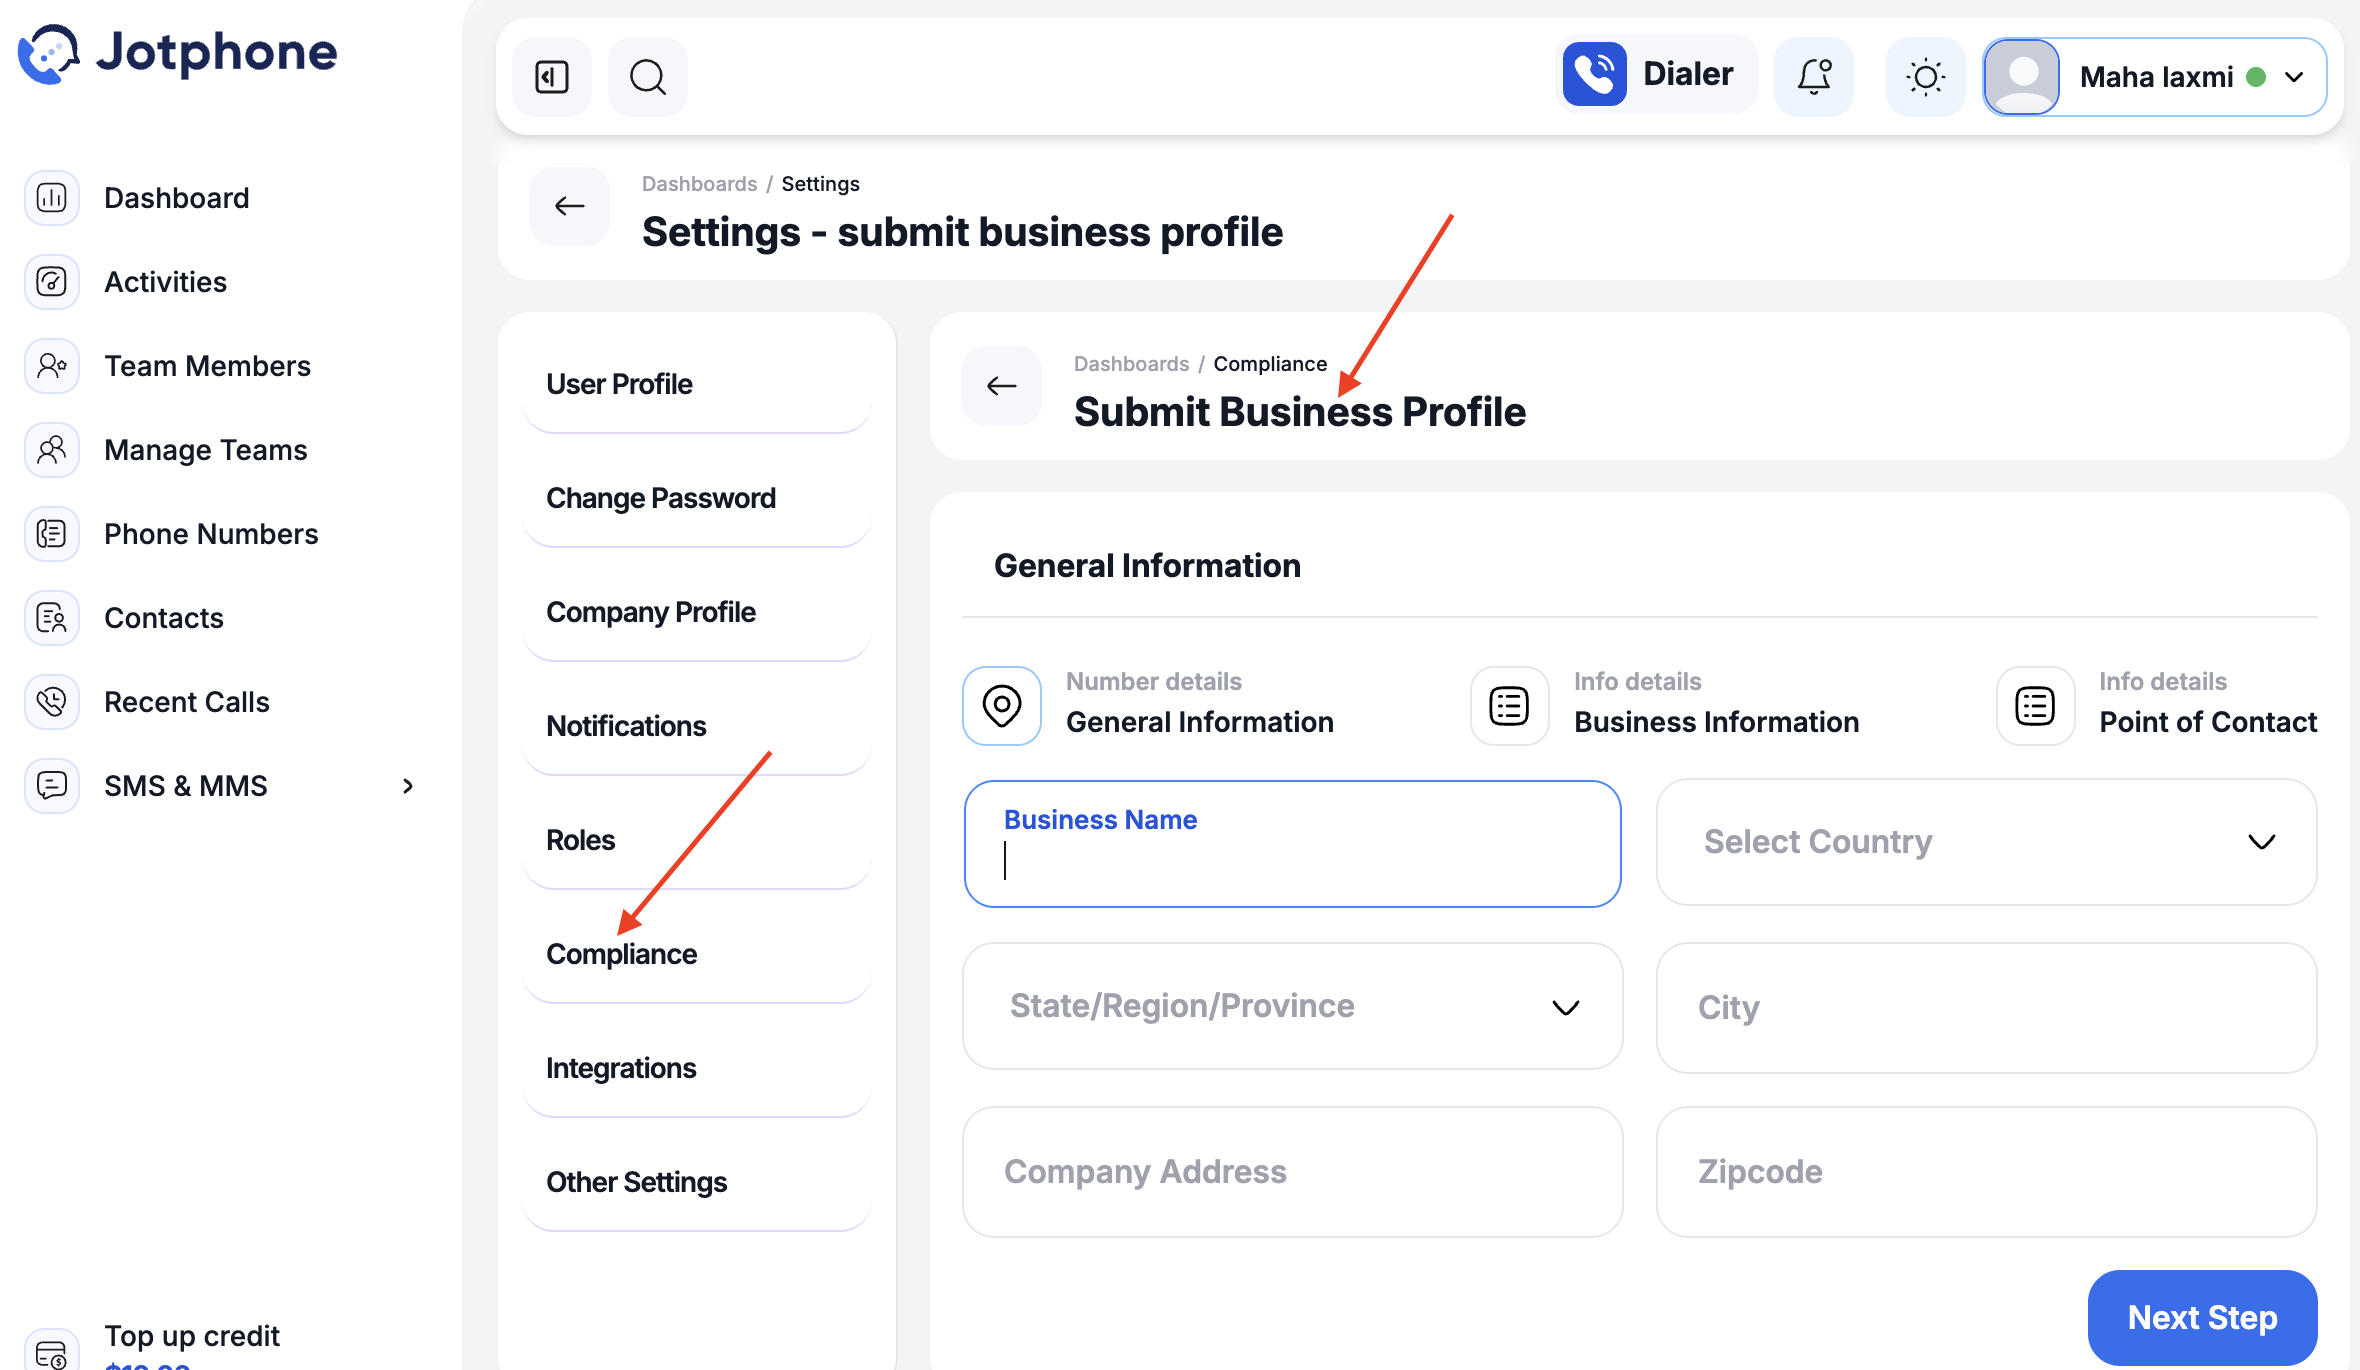This screenshot has height=1370, width=2360.
Task: Click Dashboards breadcrumb above Settings title
Action: (x=699, y=184)
